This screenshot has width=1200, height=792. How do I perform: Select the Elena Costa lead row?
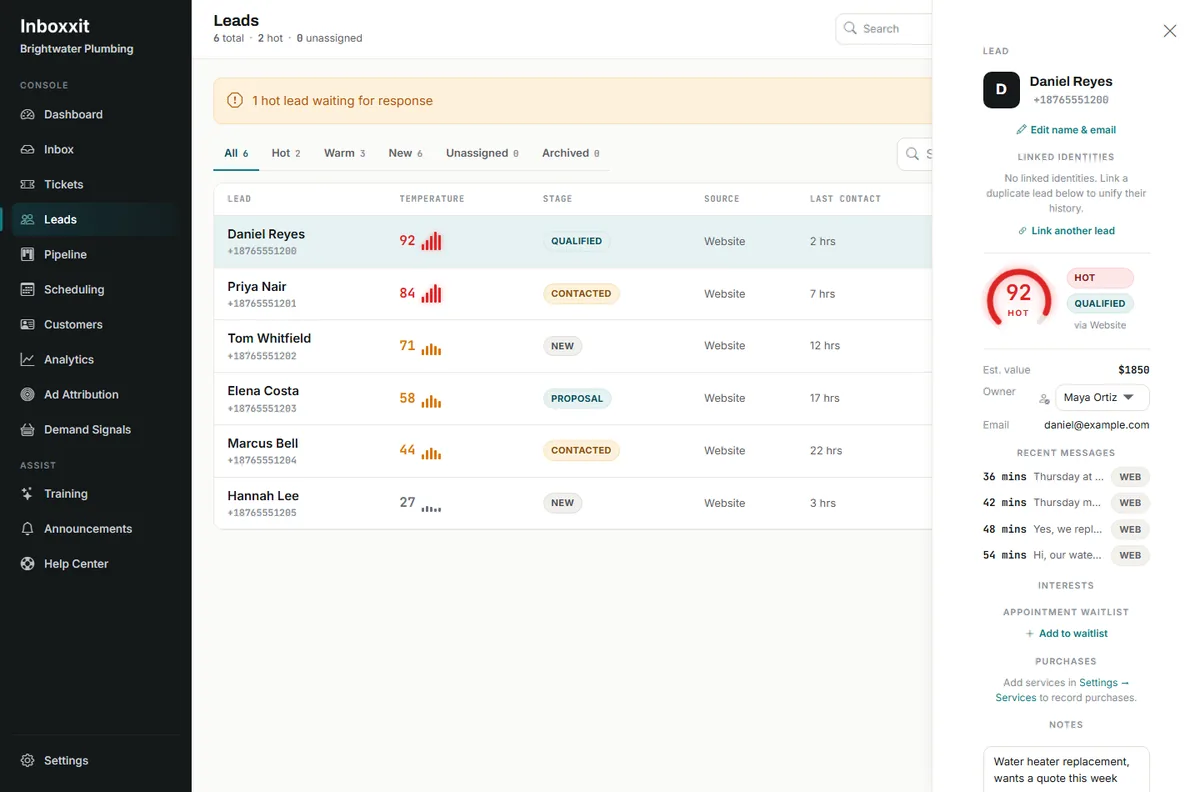pyautogui.click(x=573, y=398)
